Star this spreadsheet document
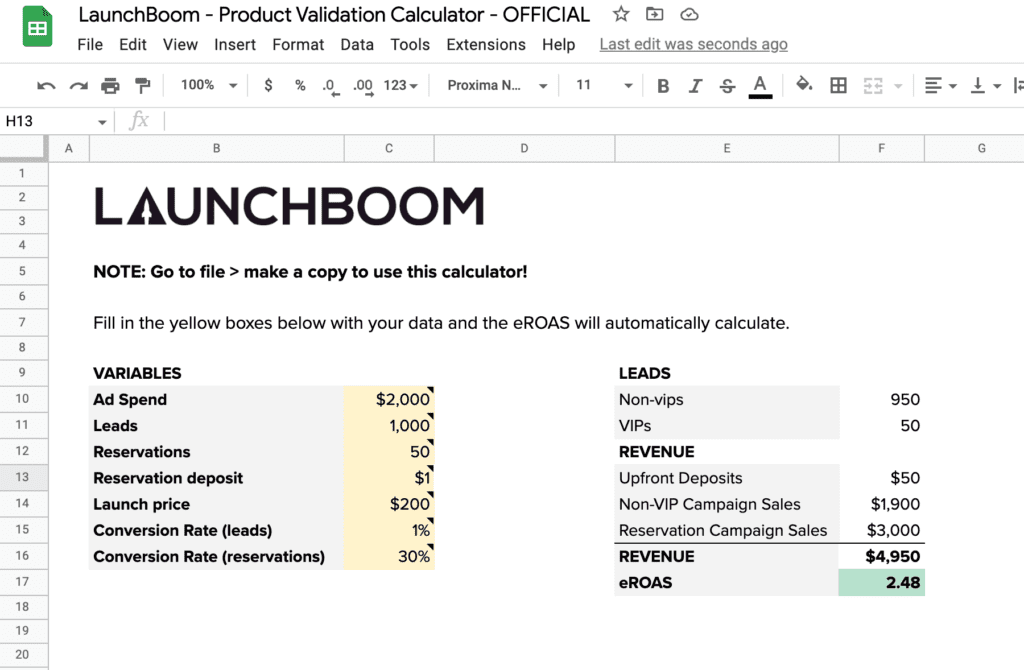The width and height of the screenshot is (1024, 670). tap(620, 14)
